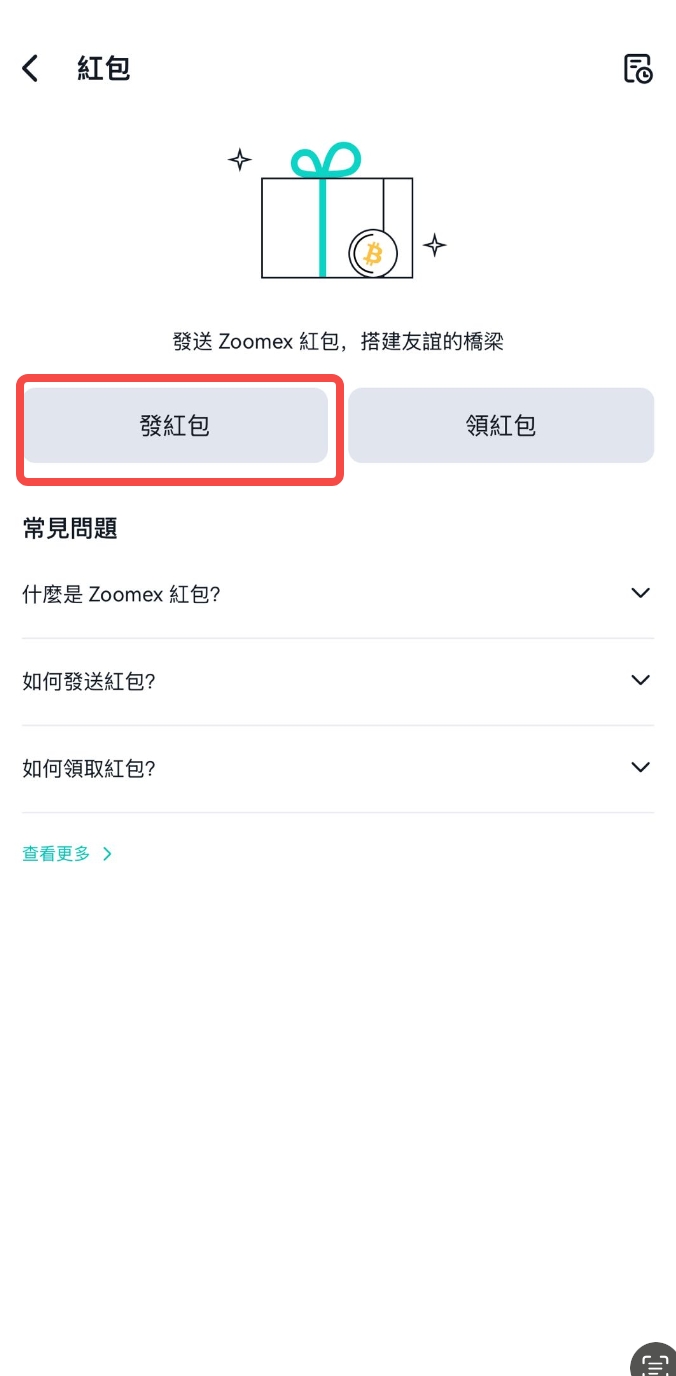Tap the floating scan icon at bottom corner
This screenshot has width=676, height=1376.
click(655, 1362)
